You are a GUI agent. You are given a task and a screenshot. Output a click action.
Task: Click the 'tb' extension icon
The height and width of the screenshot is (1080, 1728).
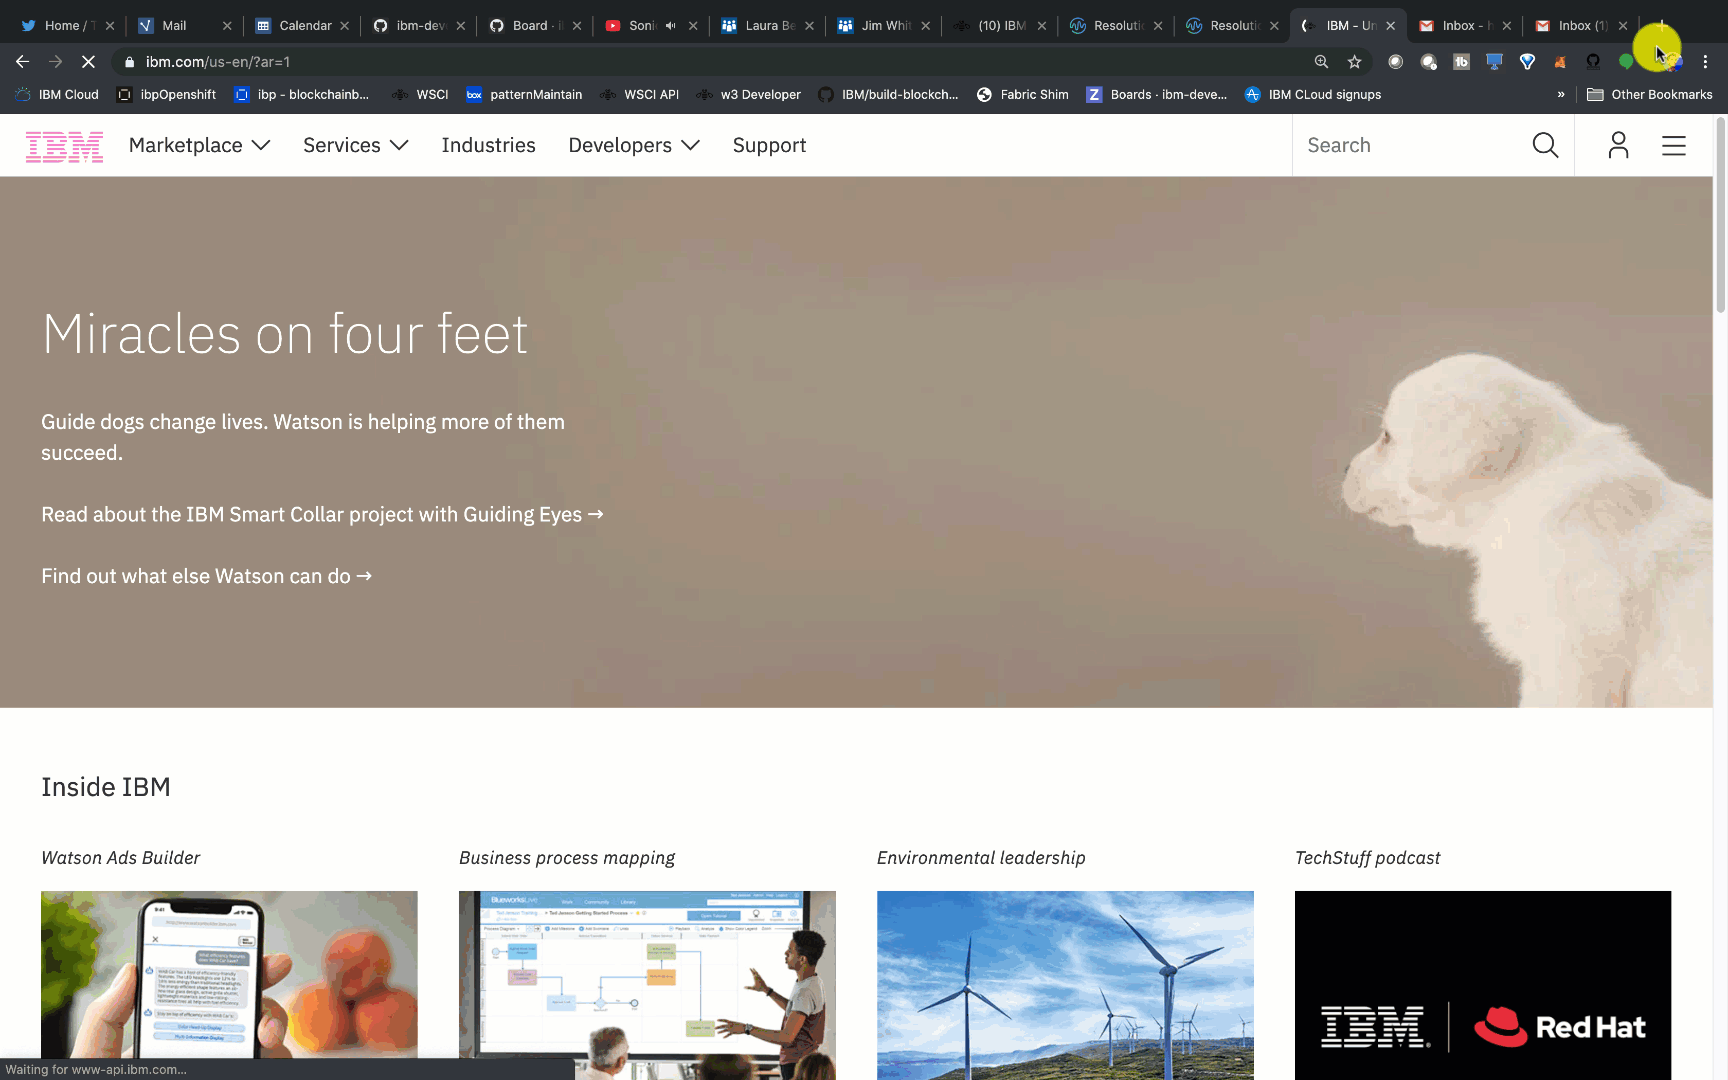[x=1461, y=62]
